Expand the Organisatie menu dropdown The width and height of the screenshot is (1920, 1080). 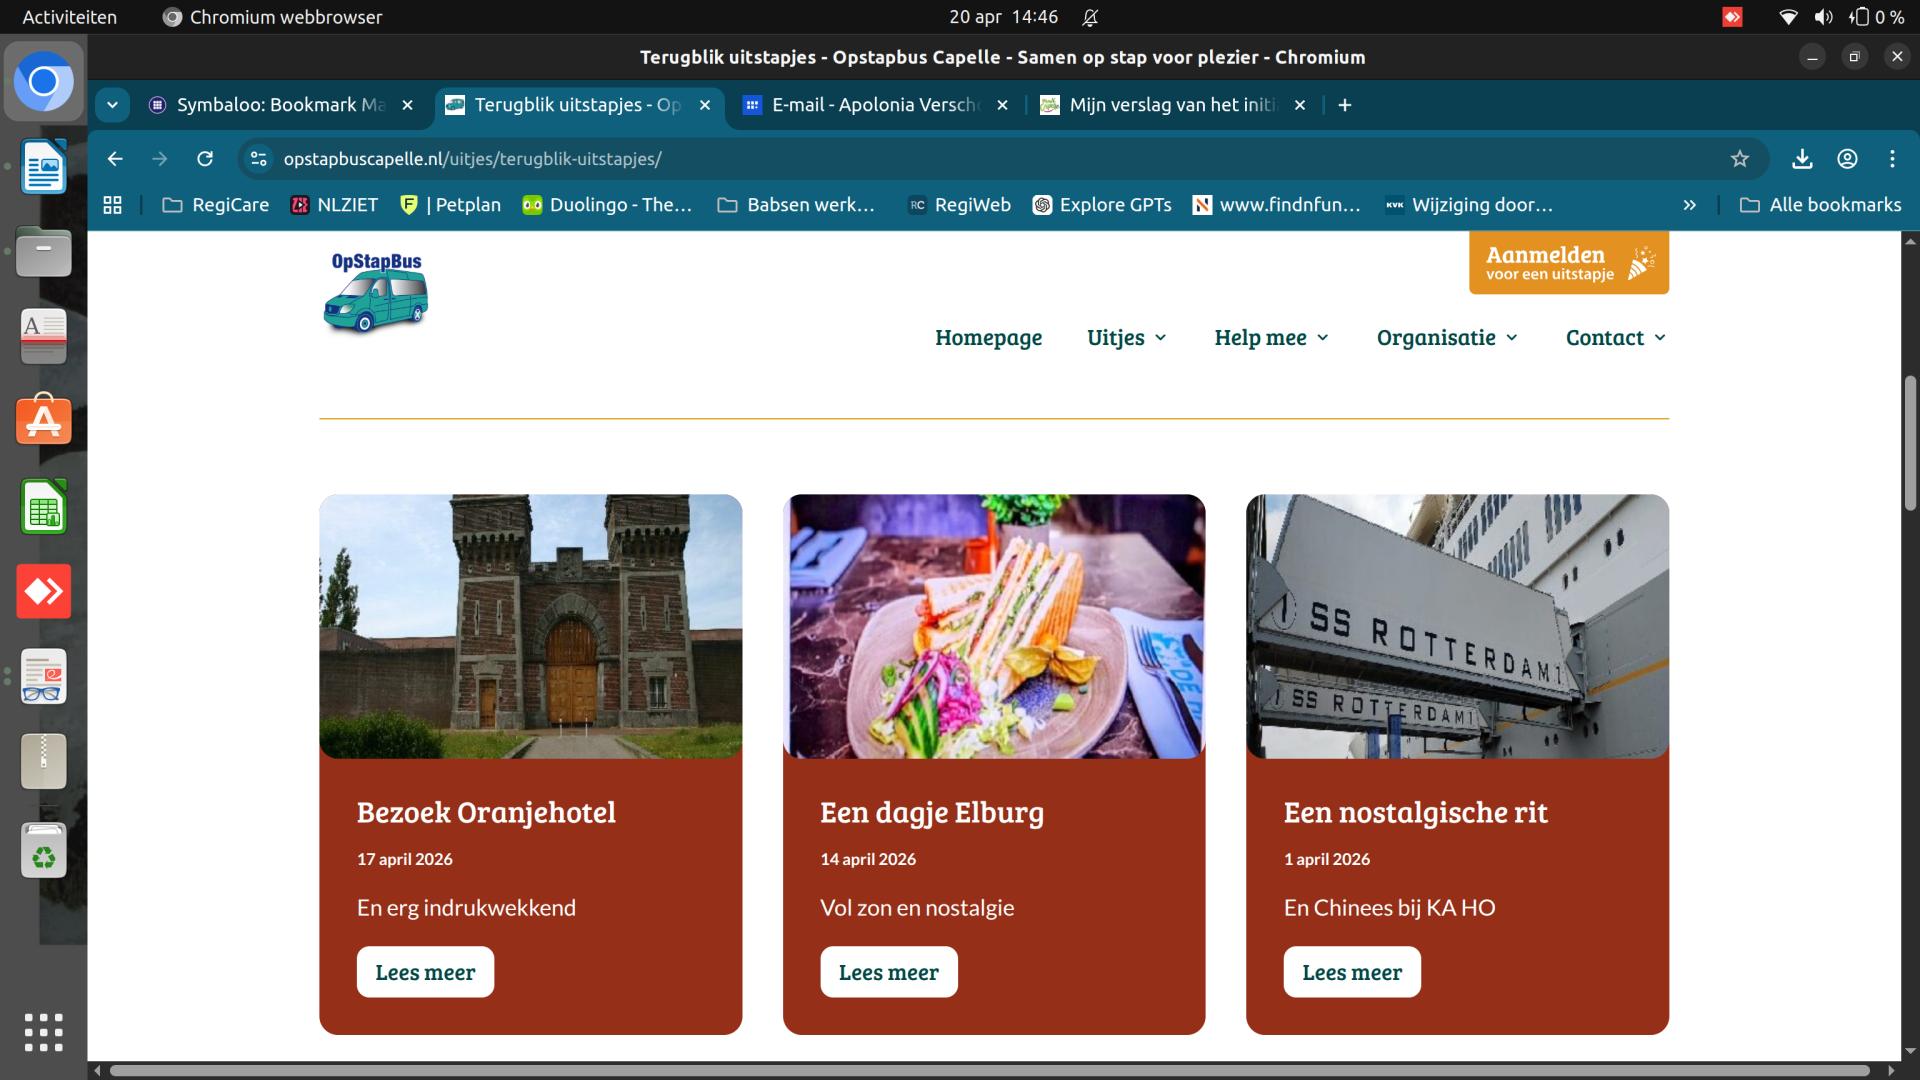(x=1447, y=338)
